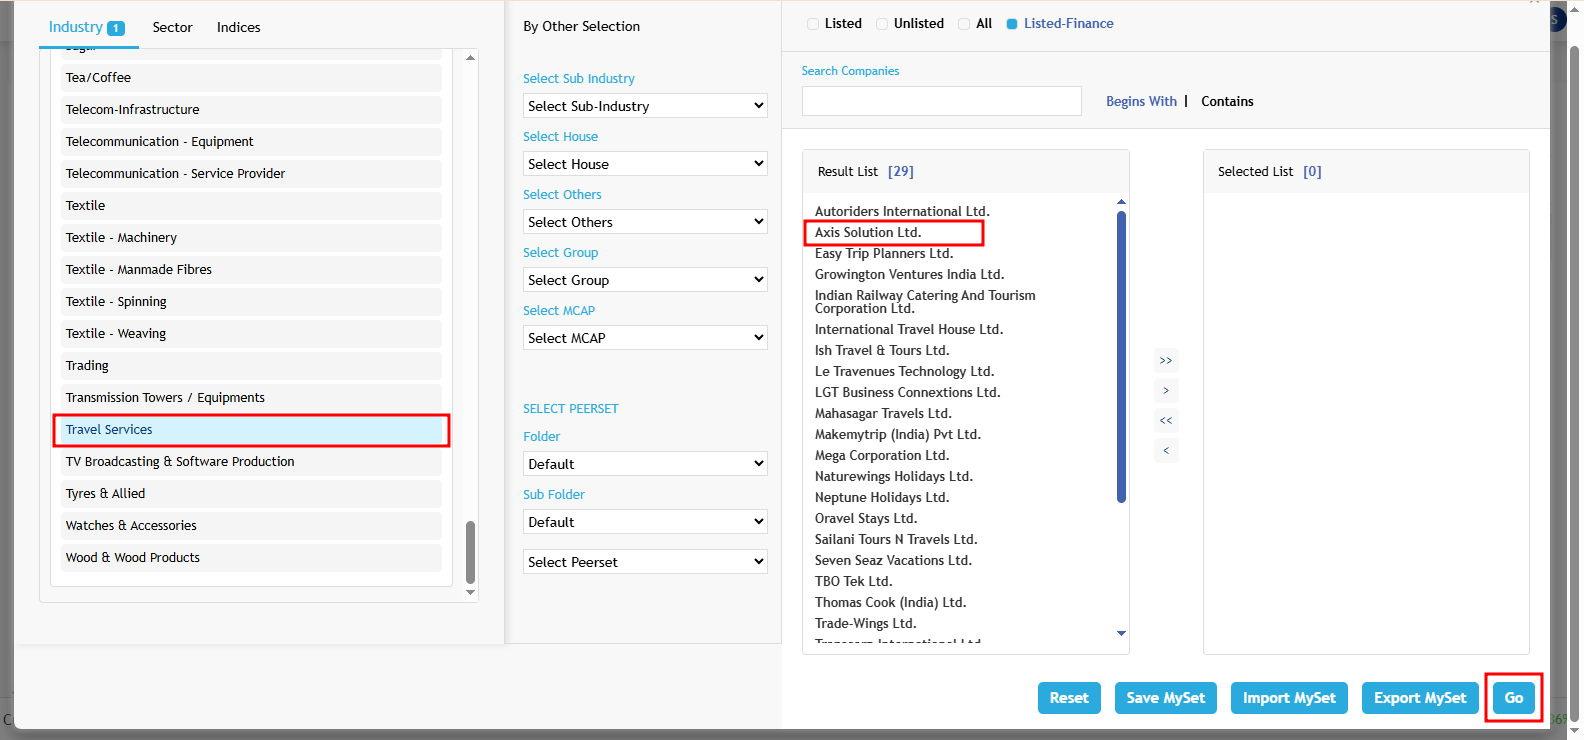The height and width of the screenshot is (740, 1584).
Task: Click industry list scroll-up arrow
Action: click(471, 58)
